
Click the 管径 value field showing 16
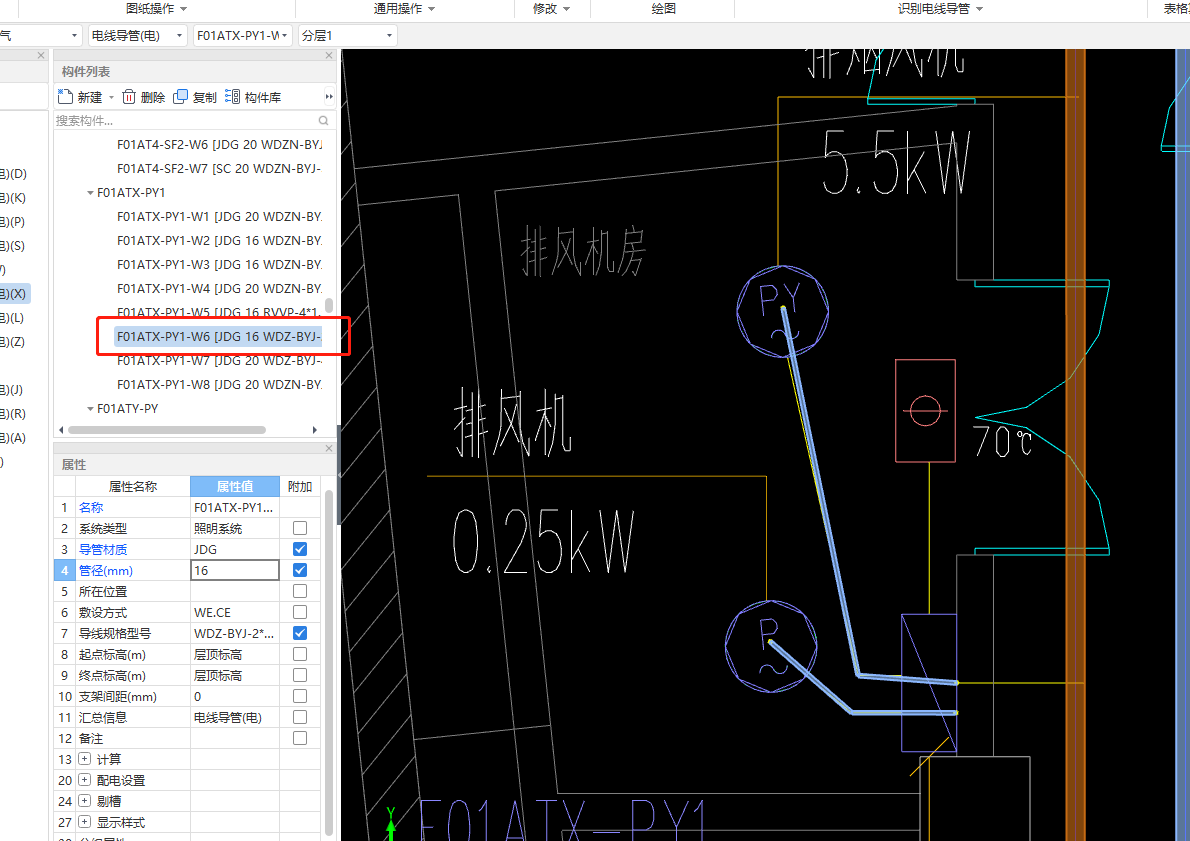pyautogui.click(x=235, y=570)
